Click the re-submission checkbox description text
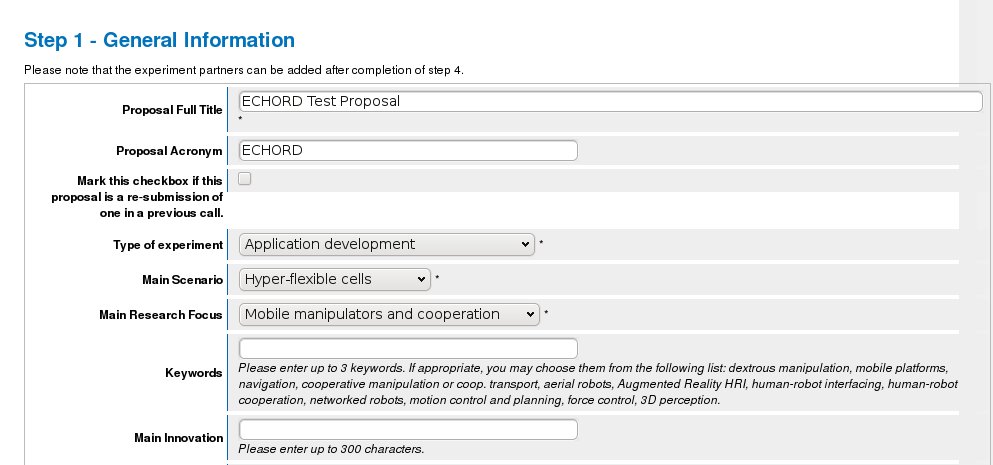Screen dimensions: 993x465 pos(137,197)
